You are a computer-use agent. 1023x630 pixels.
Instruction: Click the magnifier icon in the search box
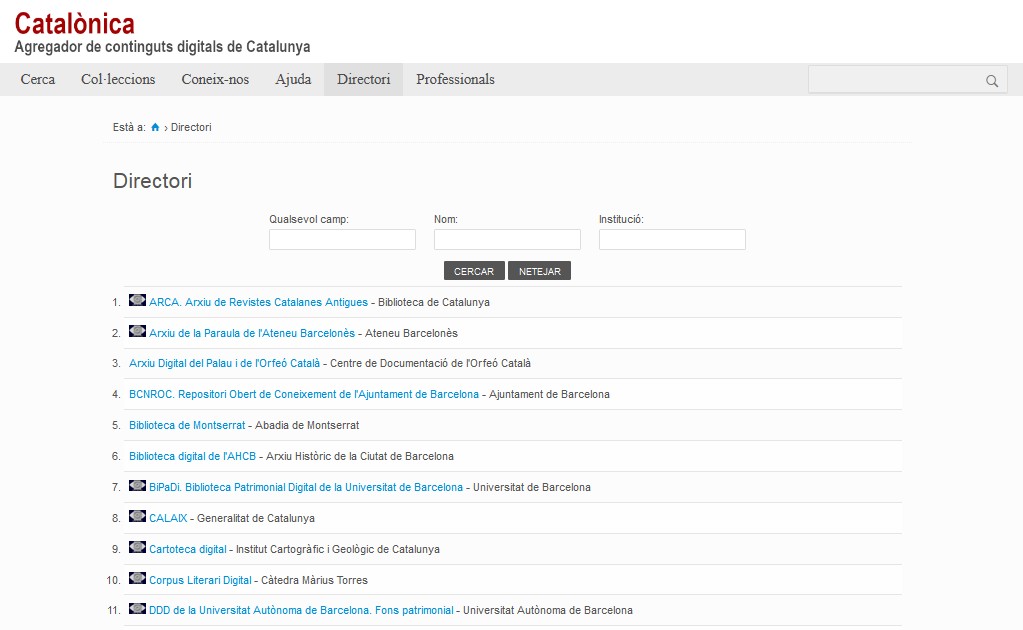pos(992,81)
